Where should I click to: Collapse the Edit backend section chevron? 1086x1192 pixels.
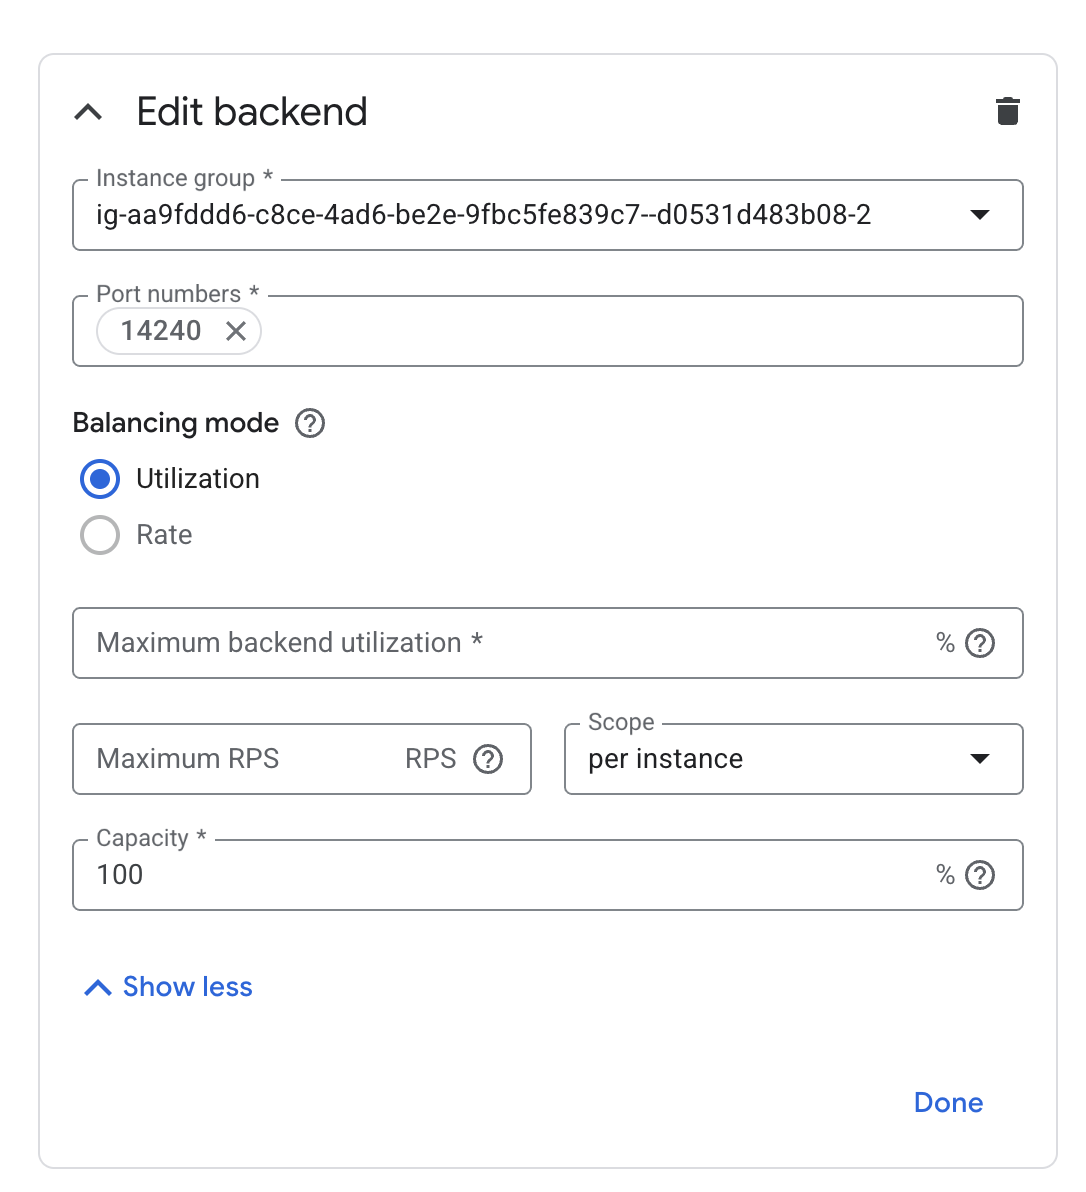pos(88,112)
